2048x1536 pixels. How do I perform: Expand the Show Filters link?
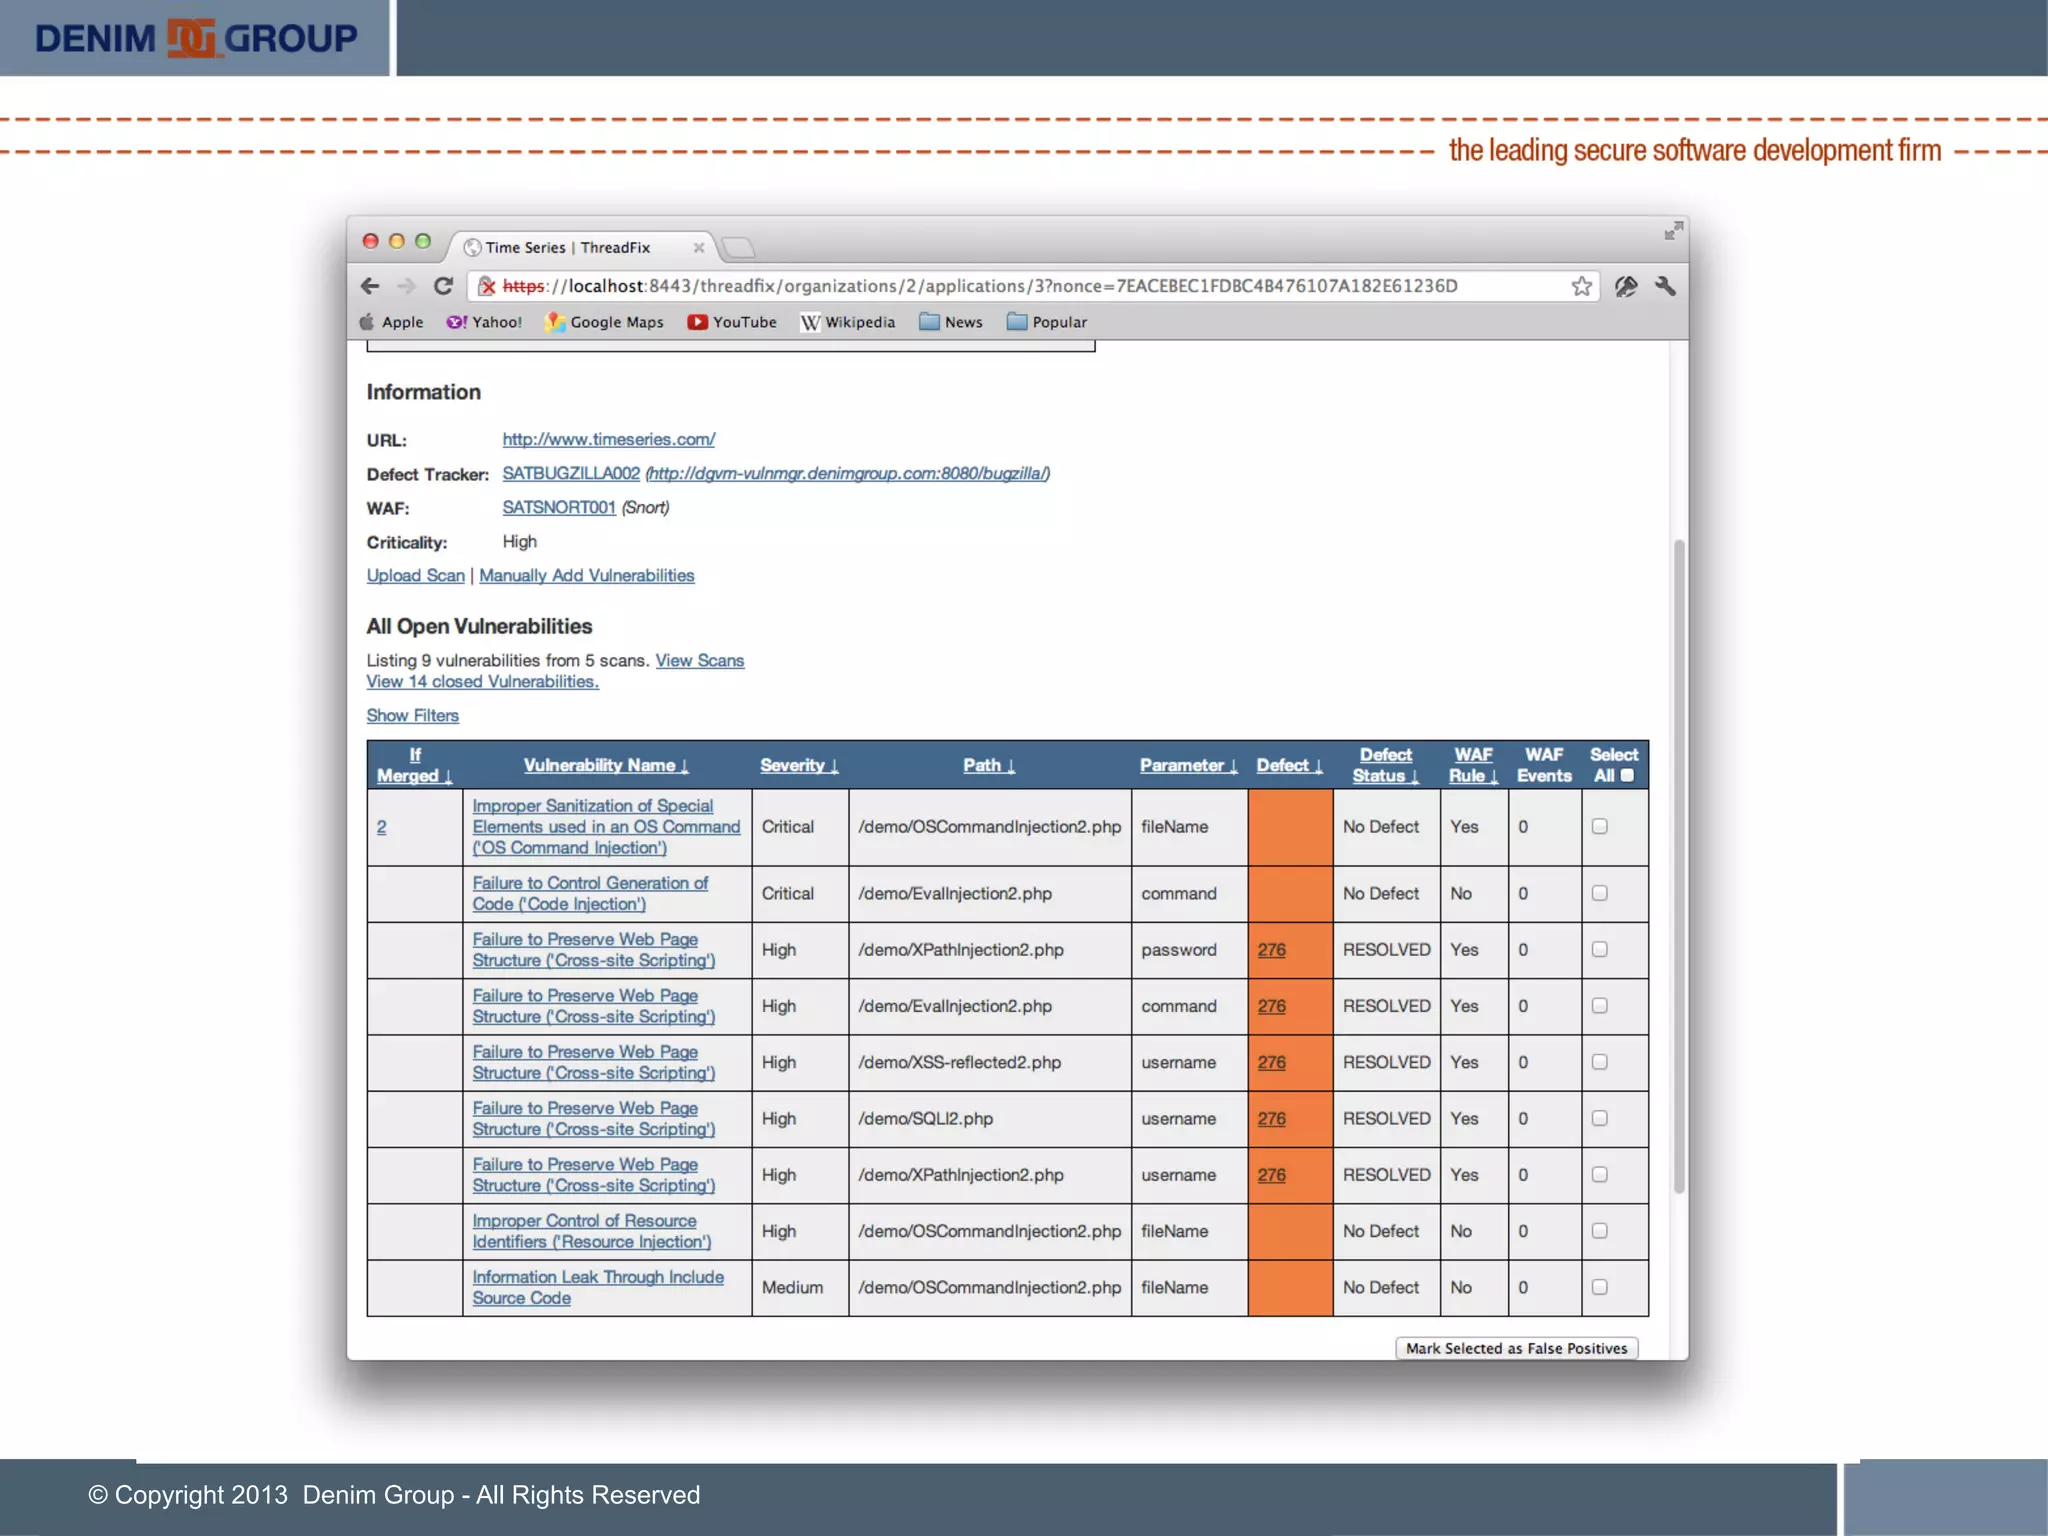pyautogui.click(x=412, y=716)
